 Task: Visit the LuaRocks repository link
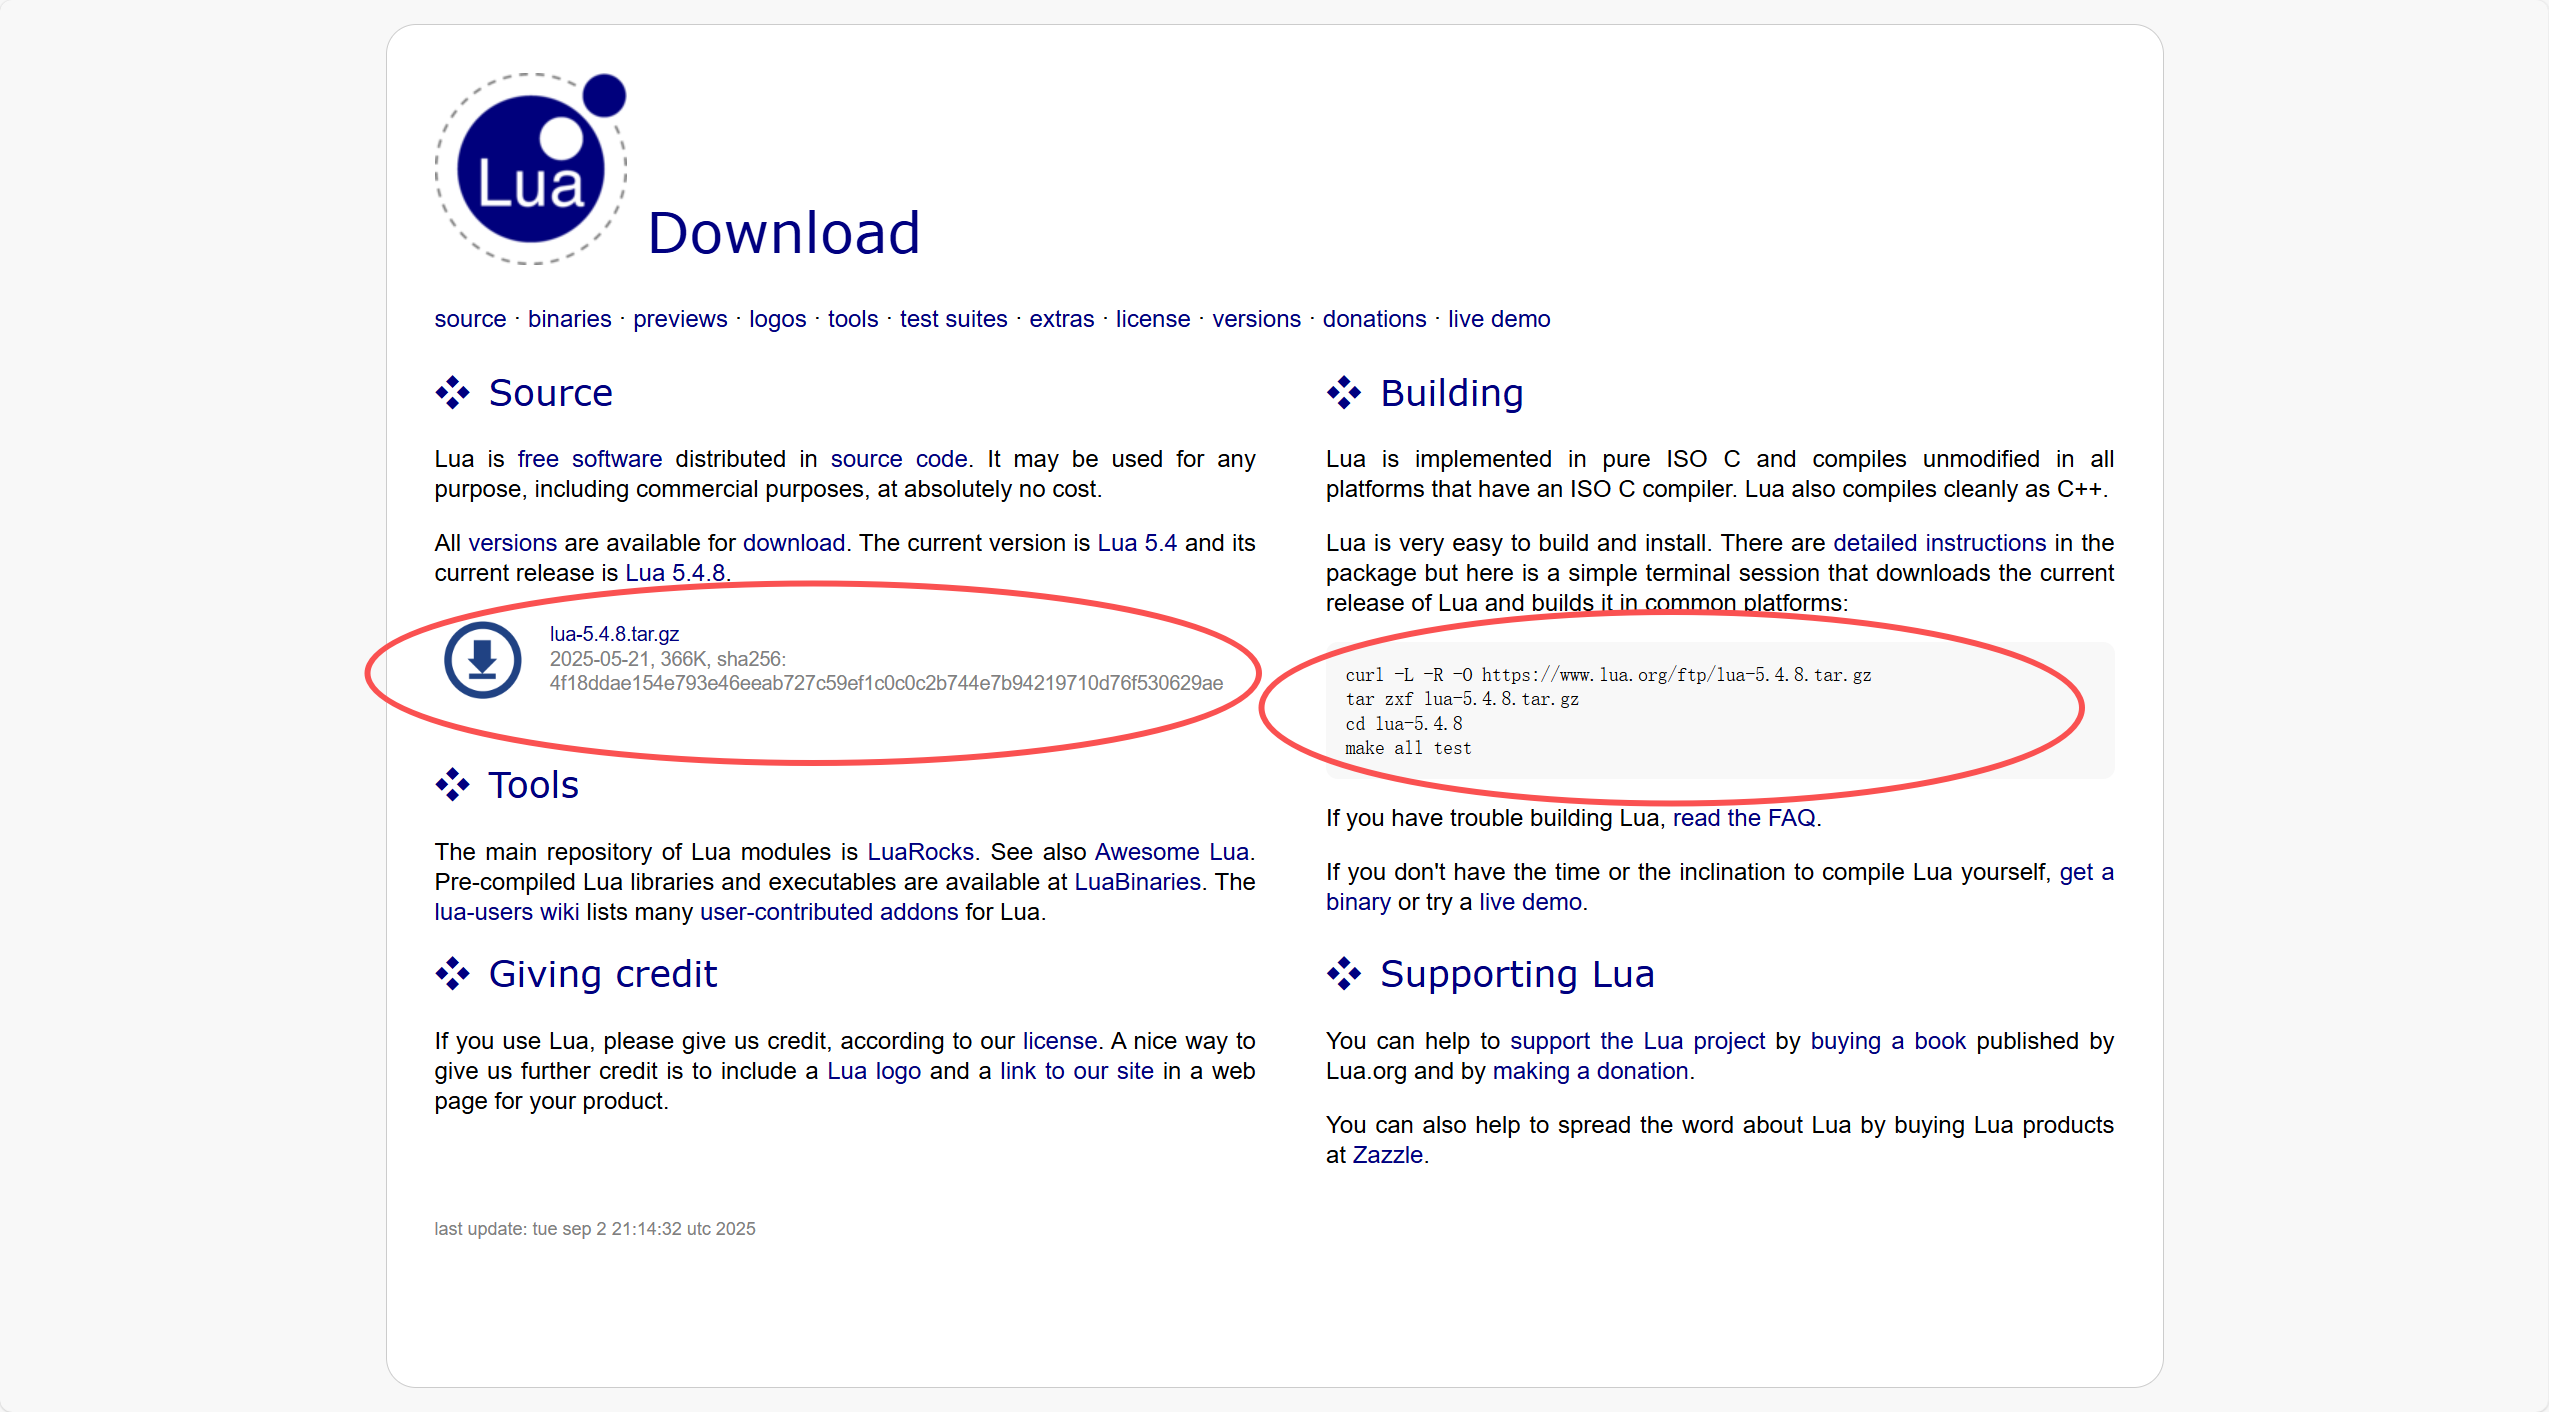[920, 852]
